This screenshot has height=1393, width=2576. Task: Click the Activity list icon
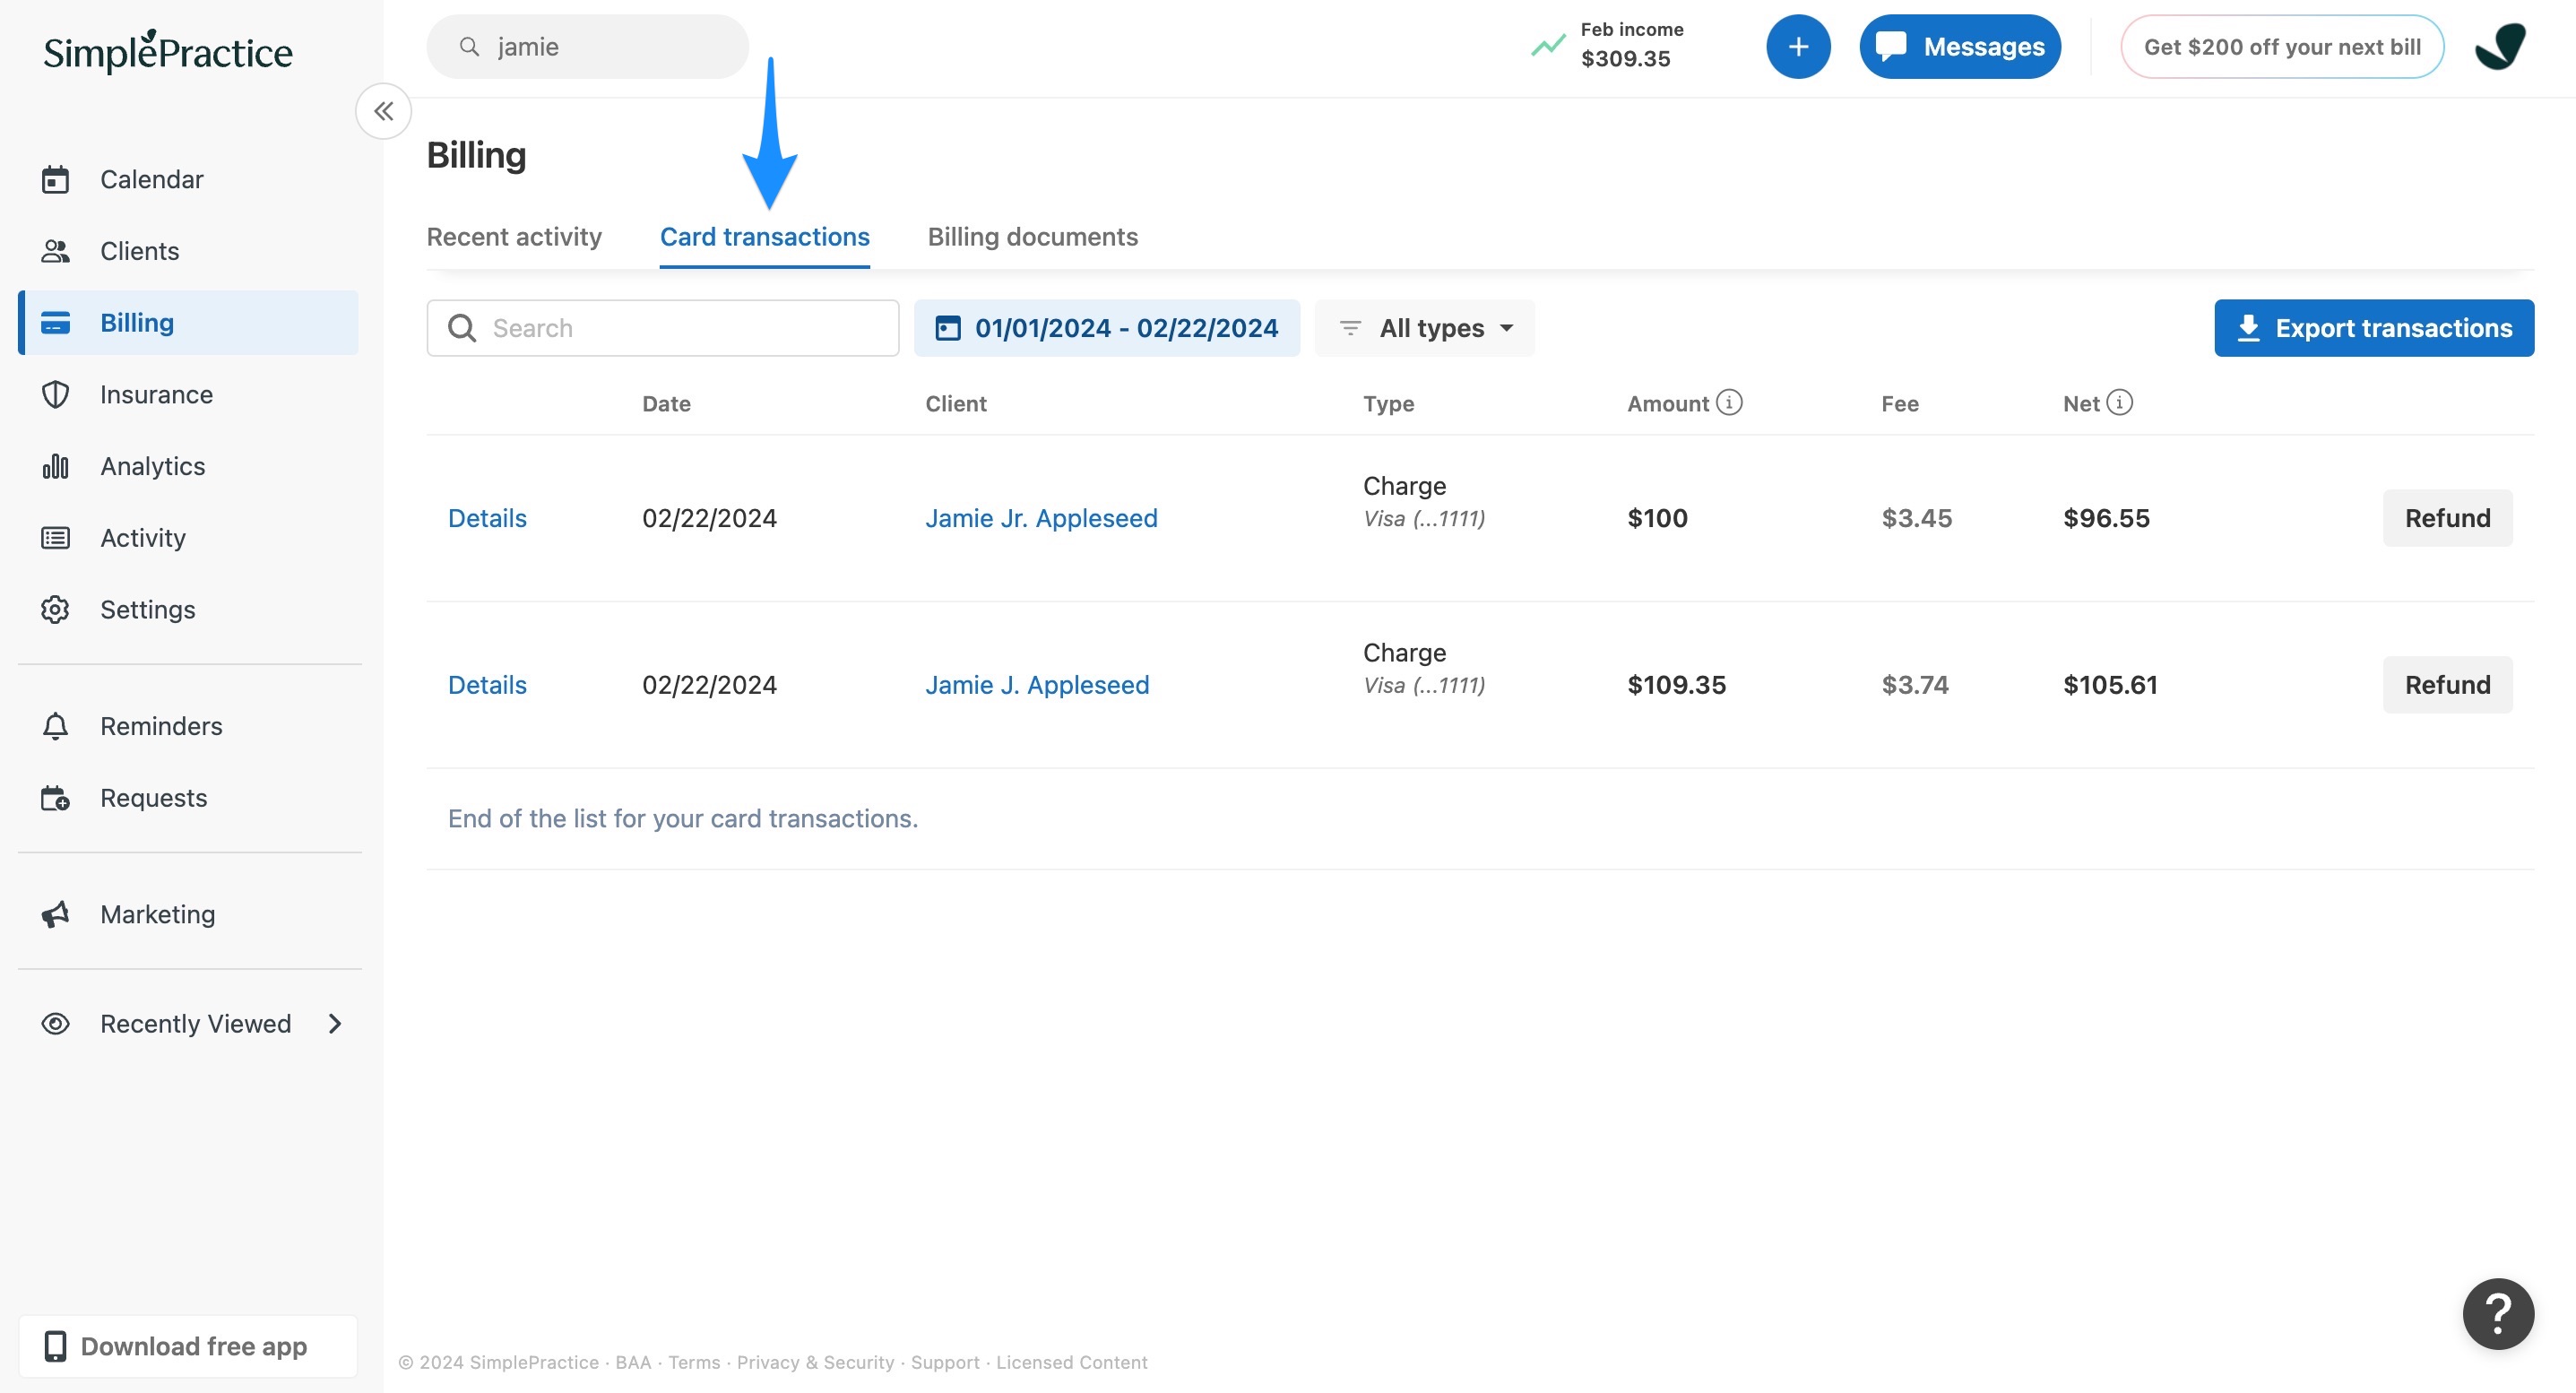55,538
